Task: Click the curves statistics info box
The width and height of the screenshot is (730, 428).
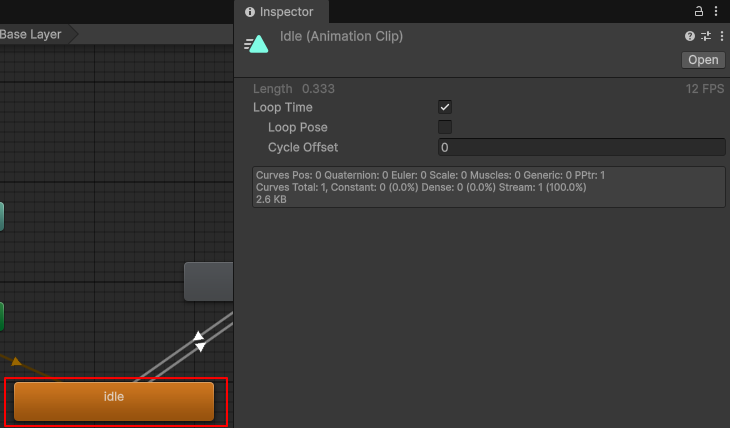Action: point(489,187)
